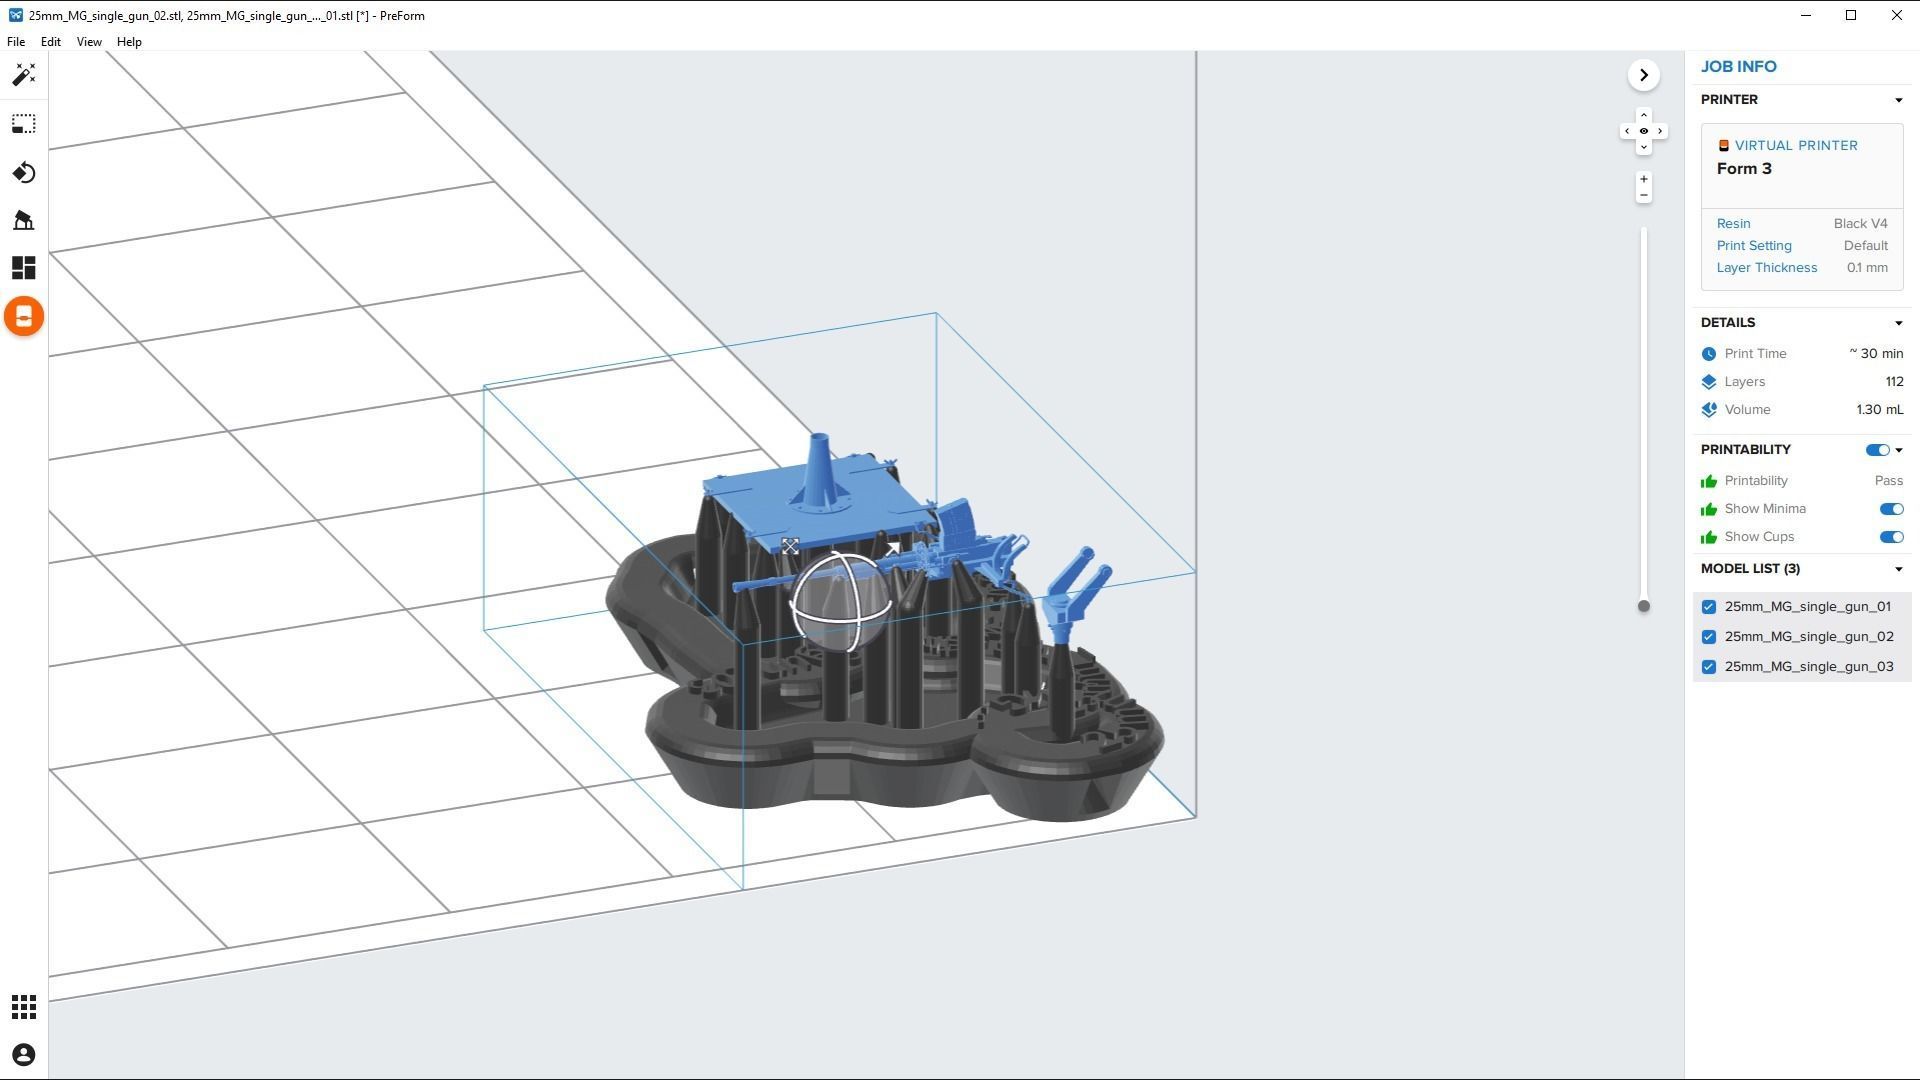Image resolution: width=1920 pixels, height=1080 pixels.
Task: Collapse the Details section arrow
Action: [1898, 323]
